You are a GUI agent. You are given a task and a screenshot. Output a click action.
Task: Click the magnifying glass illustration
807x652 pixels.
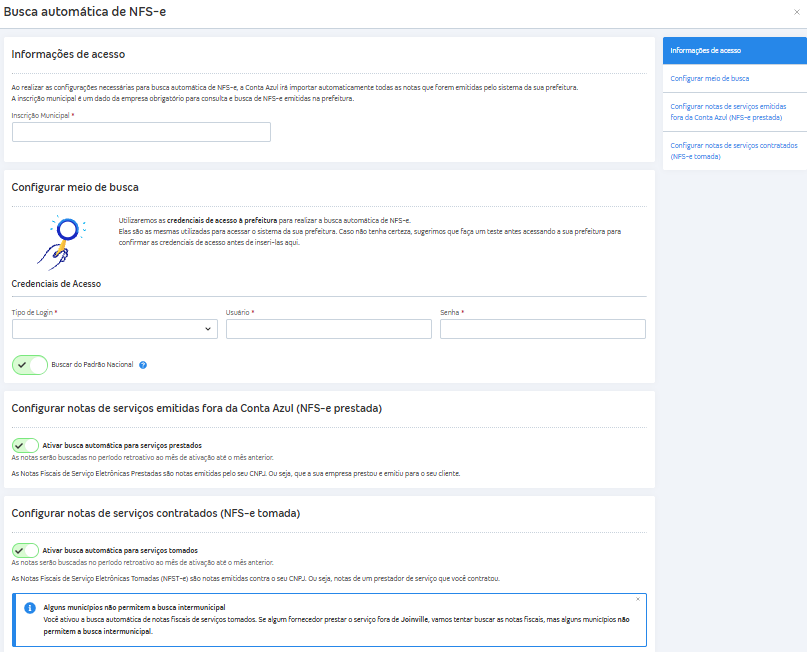61,242
